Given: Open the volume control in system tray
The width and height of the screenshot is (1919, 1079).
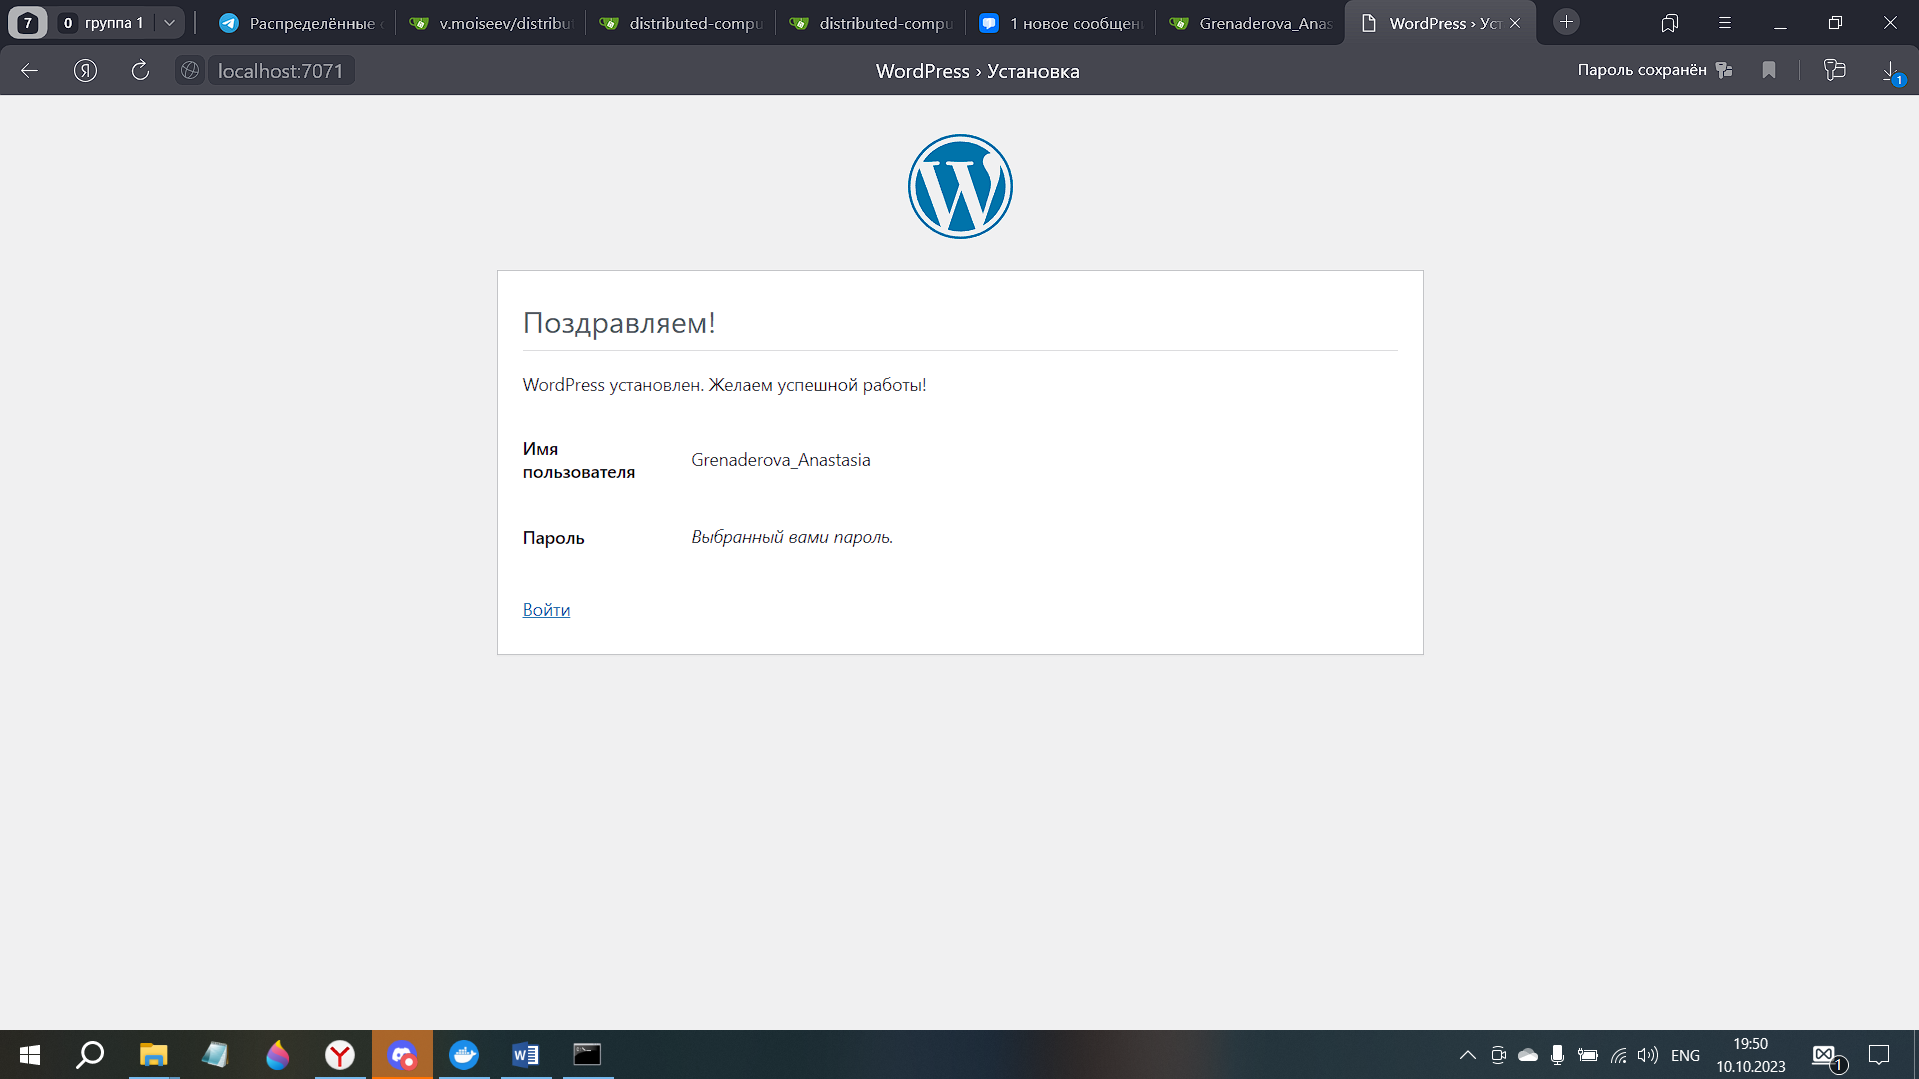Looking at the screenshot, I should point(1647,1055).
